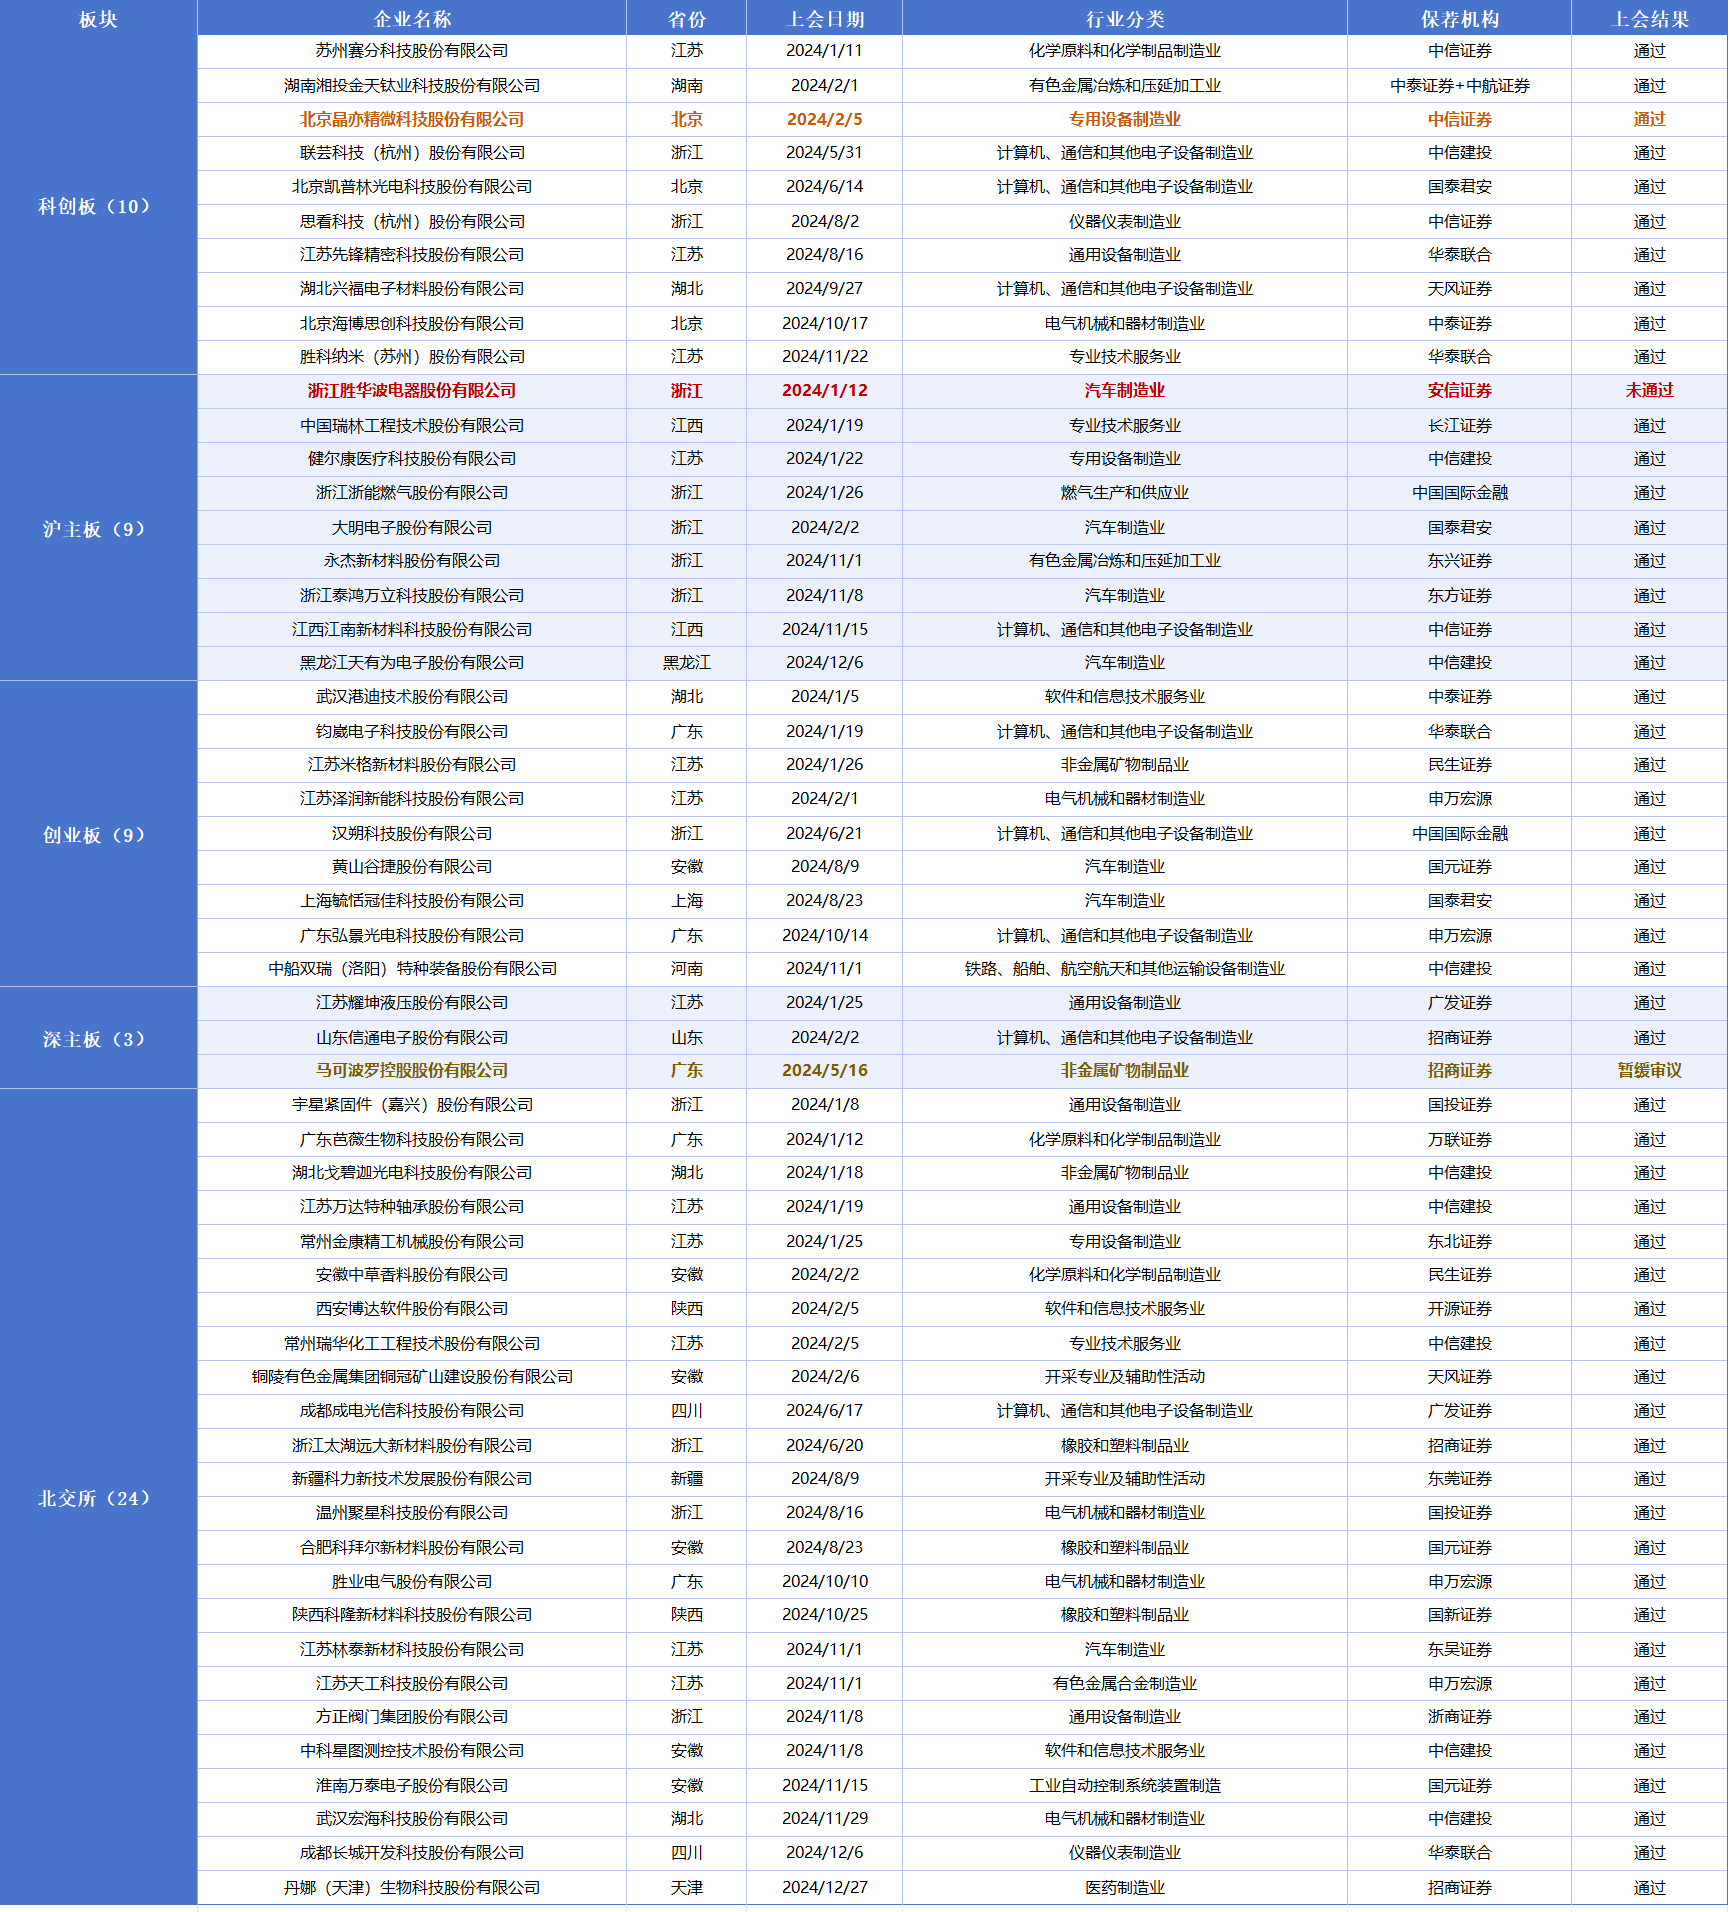Viewport: 1730px width, 1912px height.
Task: Click 中国瑞林工程技术股份有限公司 cell
Action: tap(412, 425)
